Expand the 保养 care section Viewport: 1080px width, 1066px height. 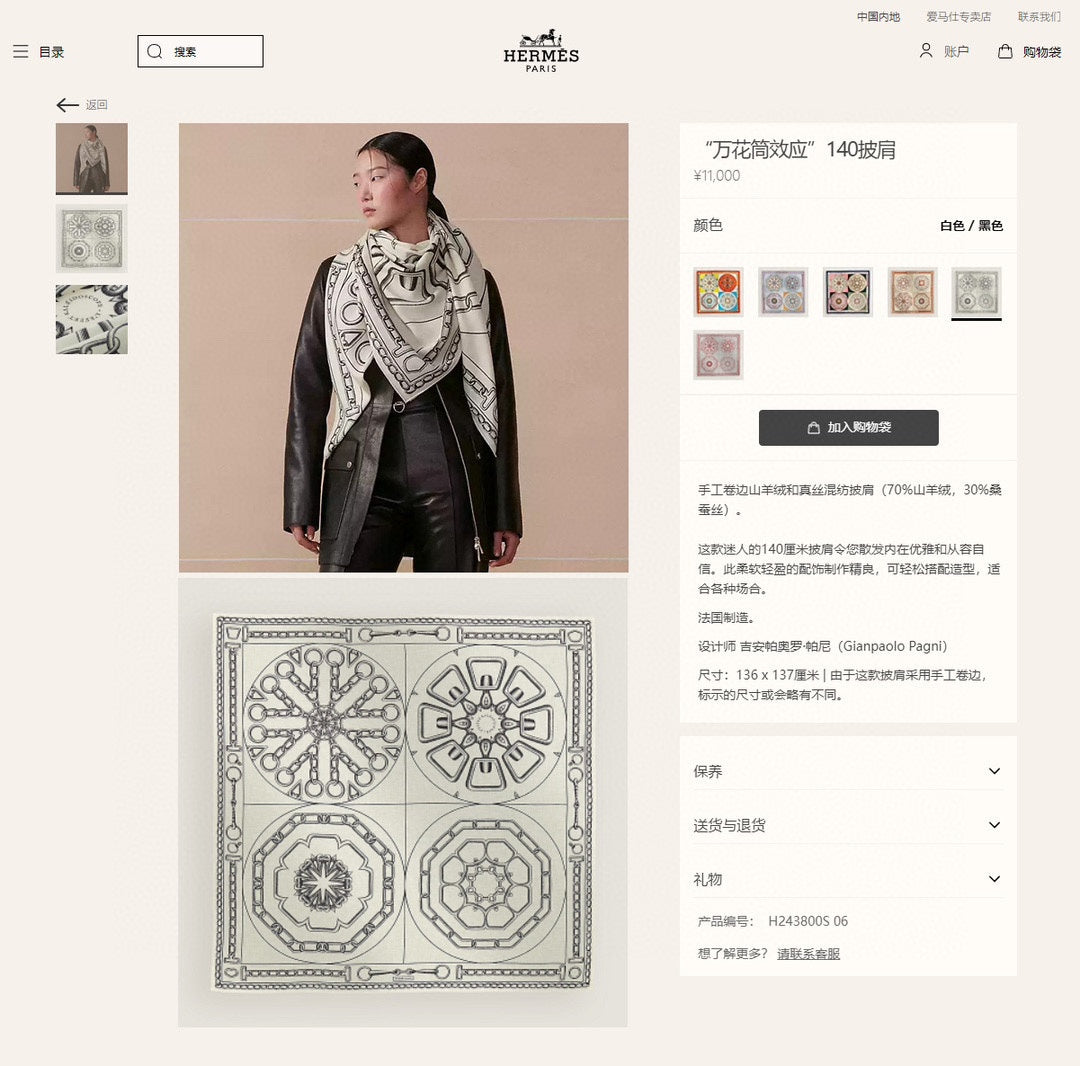(848, 771)
